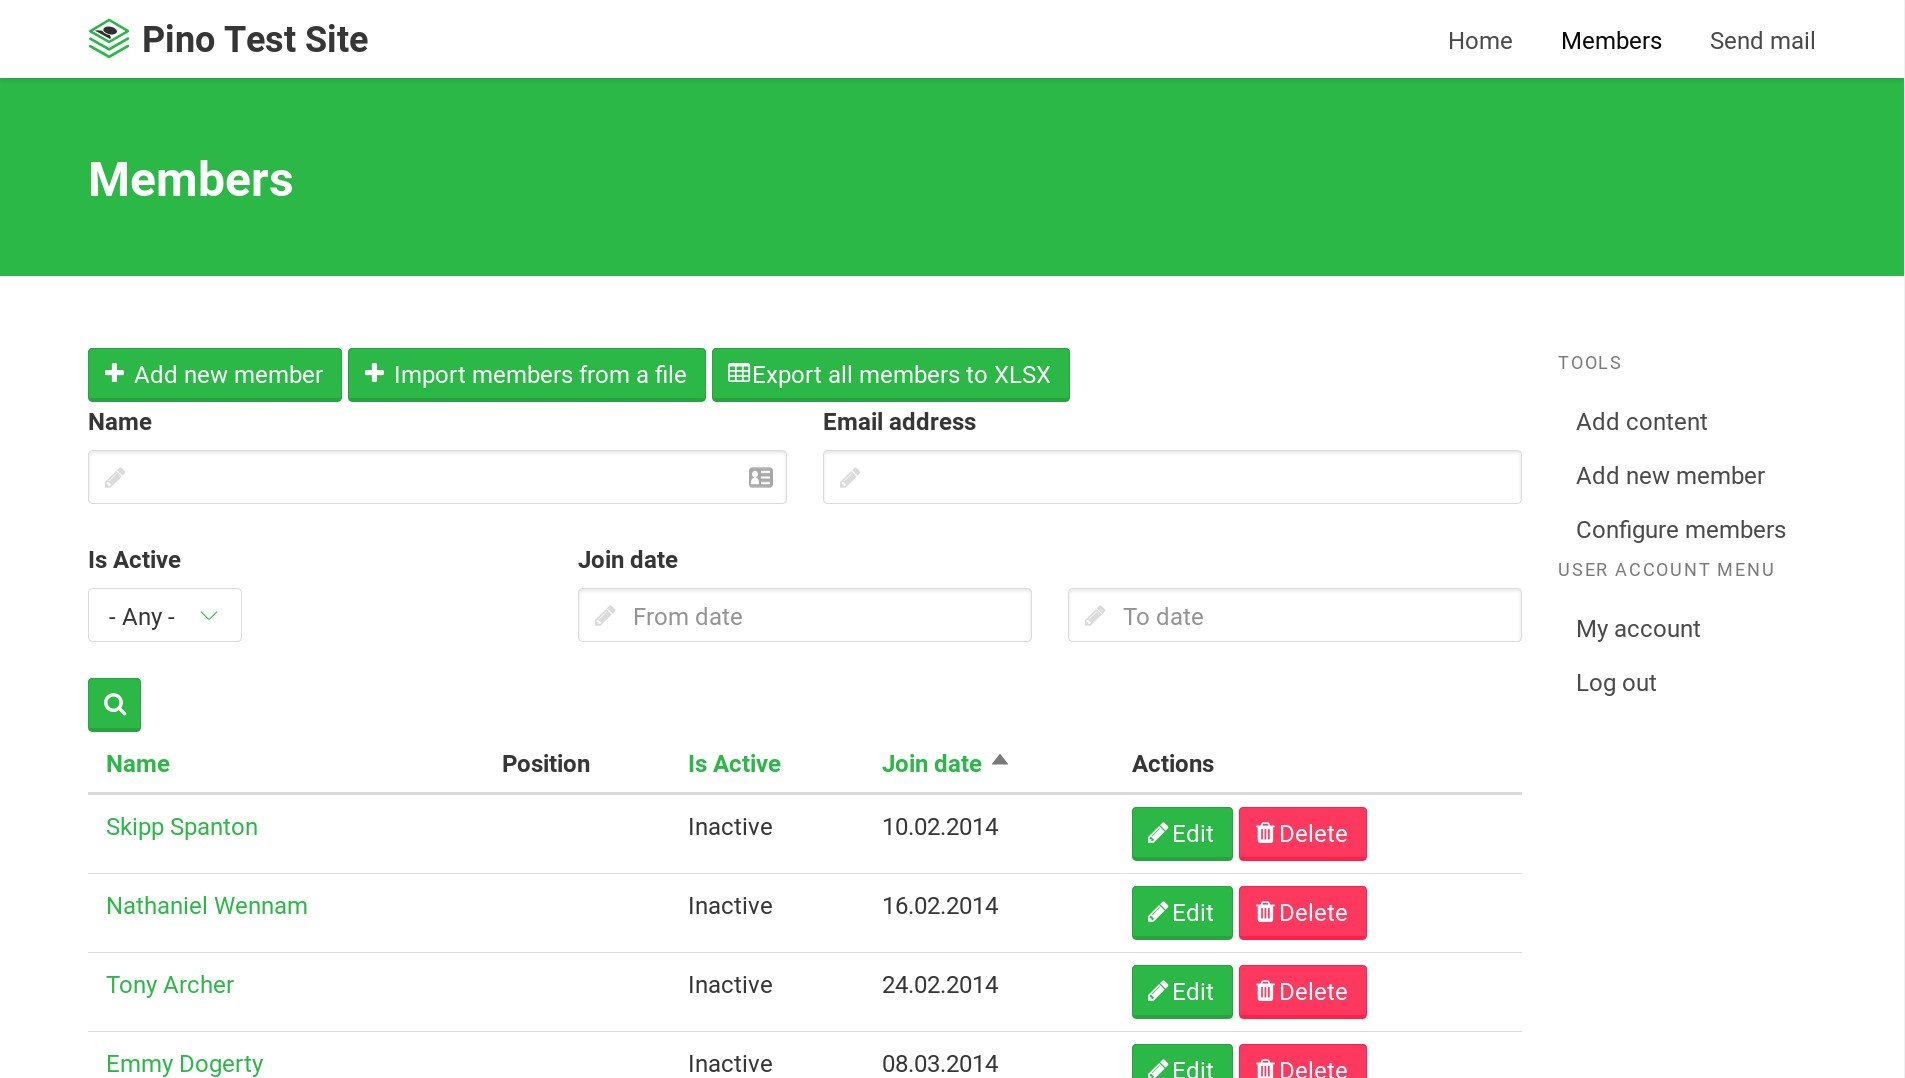Click the table icon on Export XLSX button
This screenshot has width=1905, height=1078.
pyautogui.click(x=739, y=373)
